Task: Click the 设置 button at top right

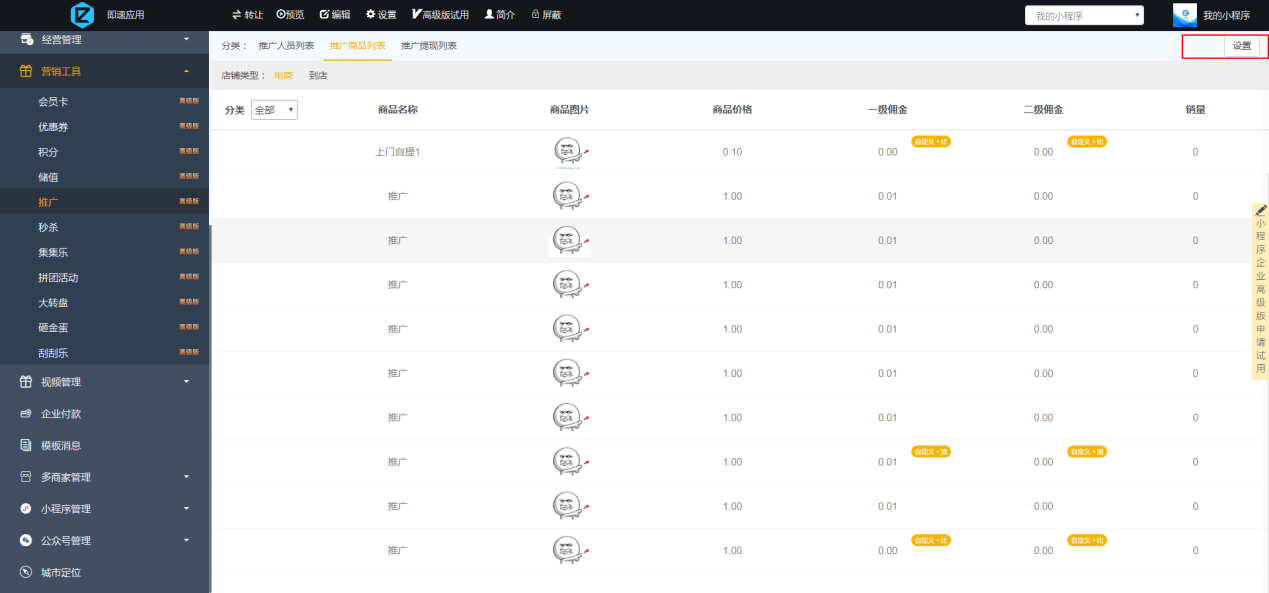Action: (x=1241, y=46)
